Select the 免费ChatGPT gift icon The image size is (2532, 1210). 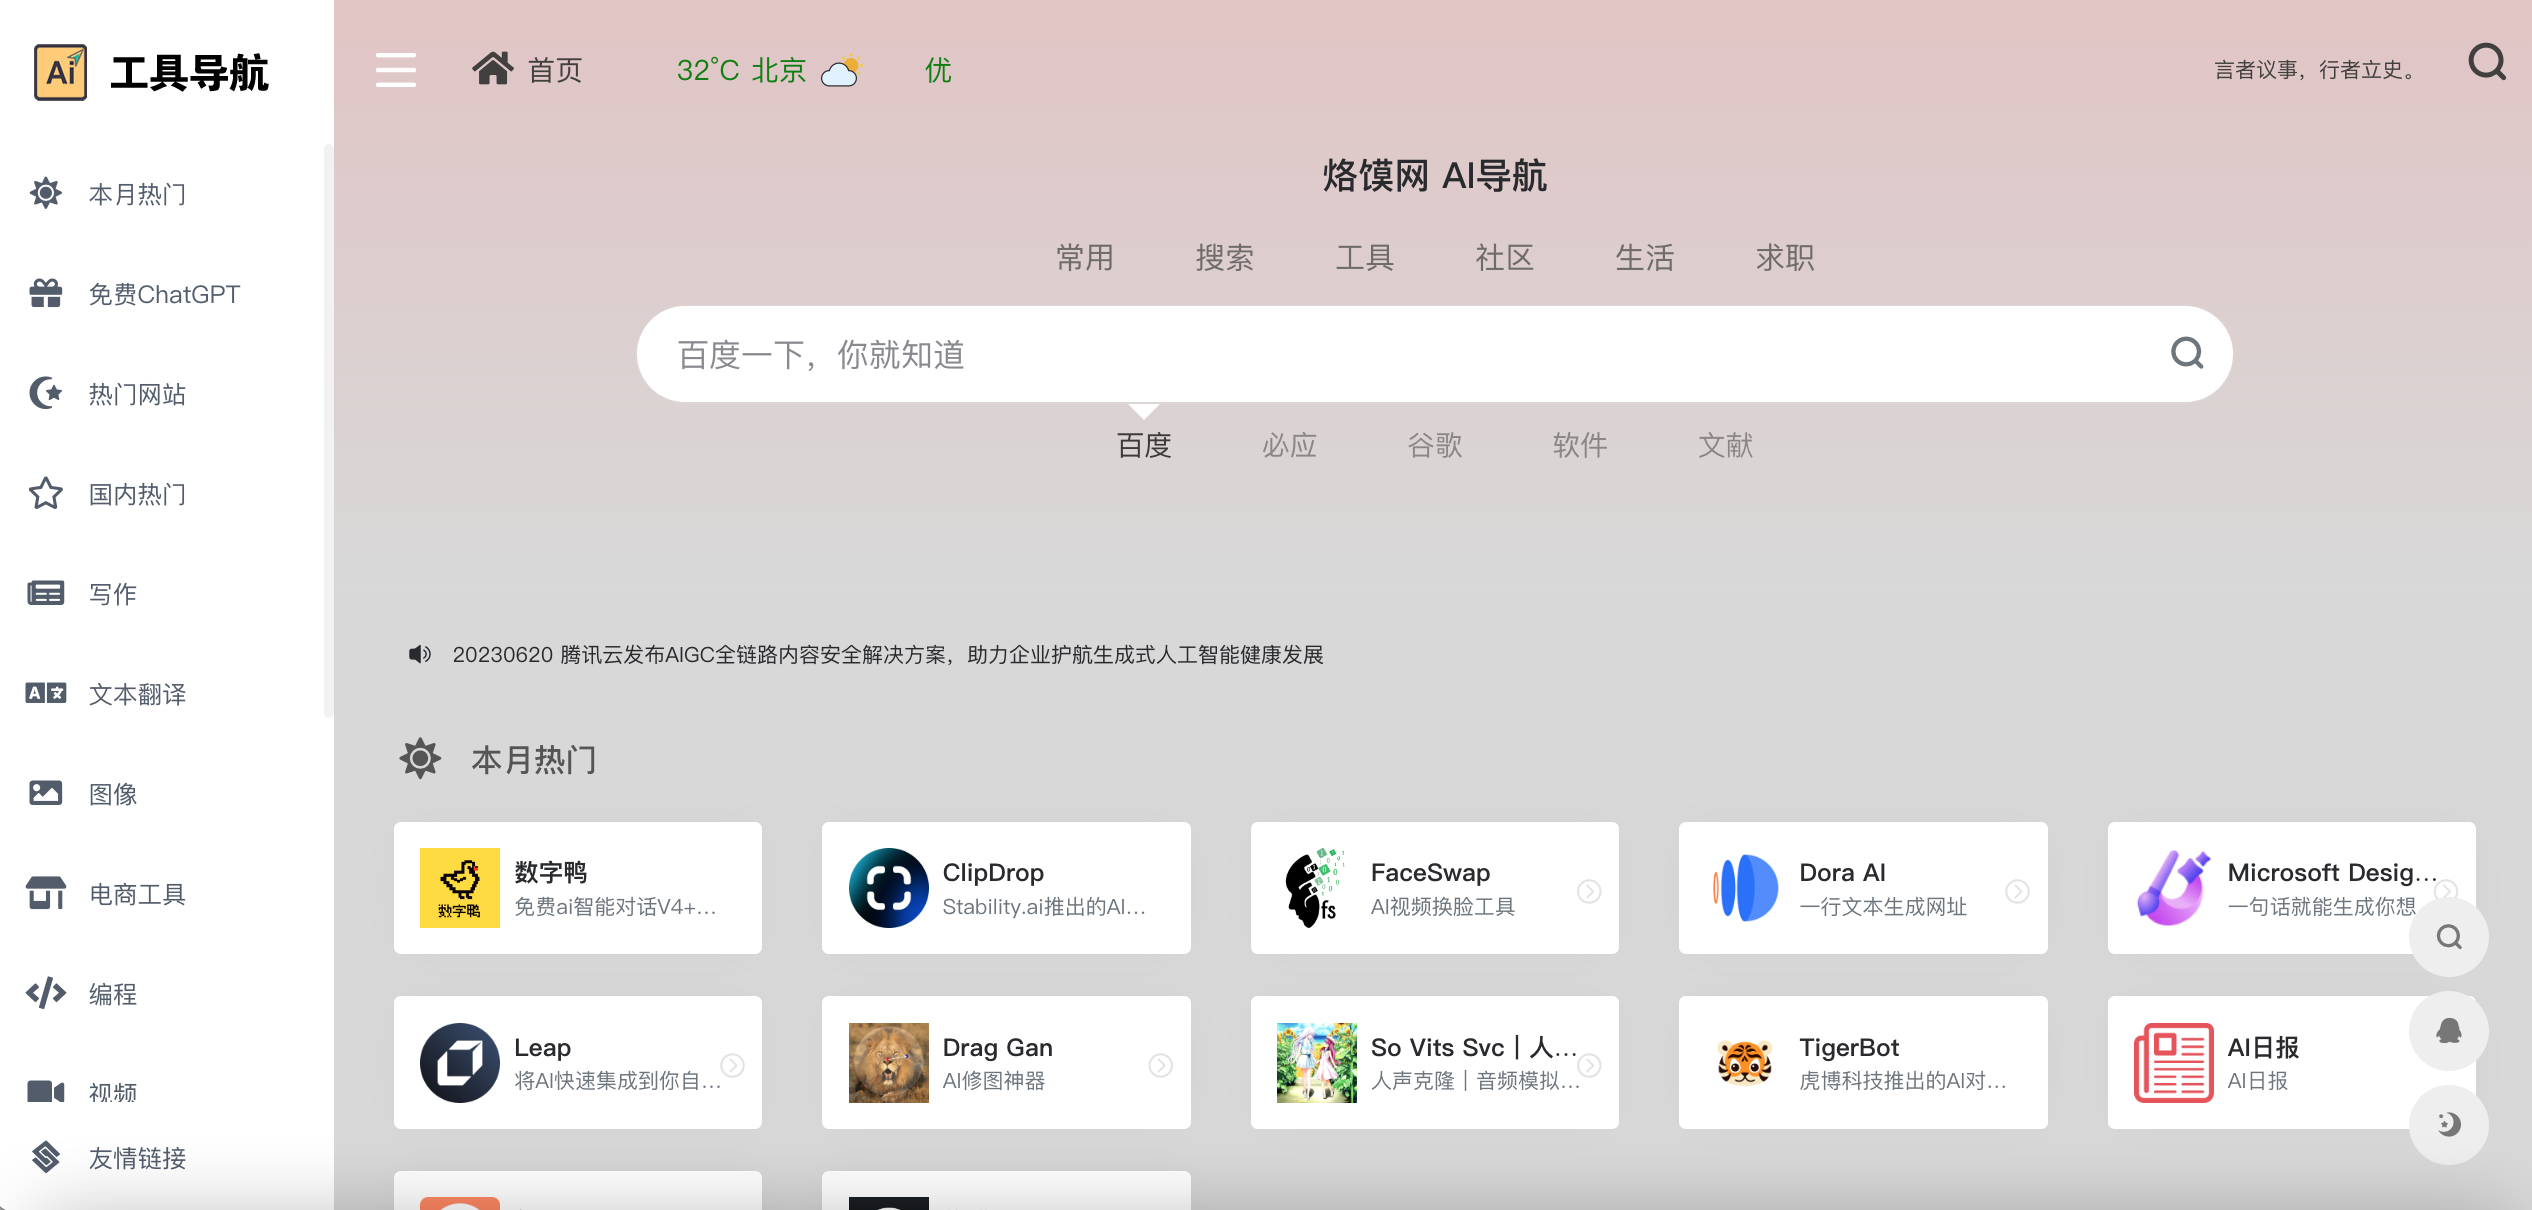point(44,293)
